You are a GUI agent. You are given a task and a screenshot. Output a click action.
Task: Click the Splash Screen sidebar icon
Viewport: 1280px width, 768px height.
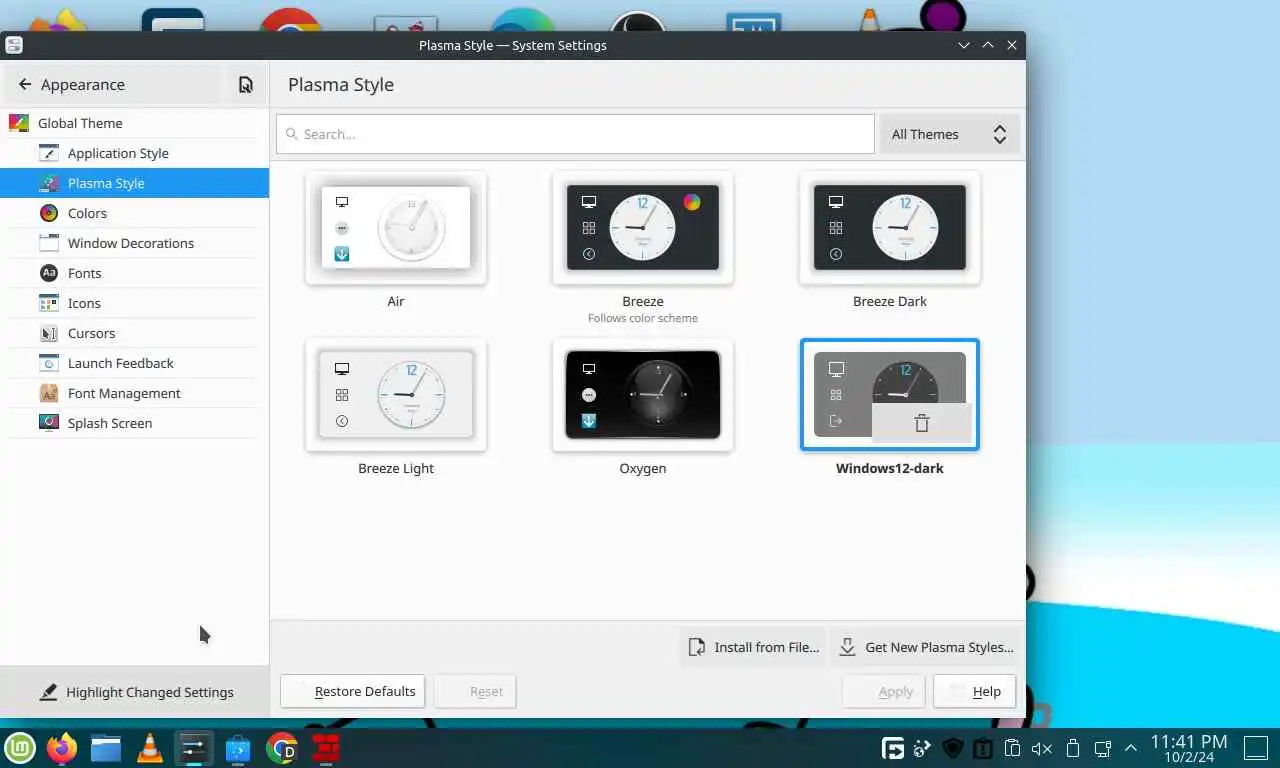point(49,423)
